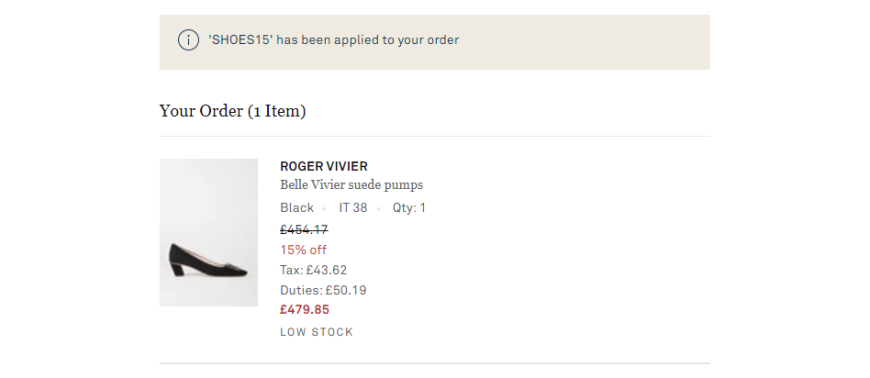Click the 15% off discount text
Viewport: 870px width, 378px height.
pyautogui.click(x=304, y=250)
